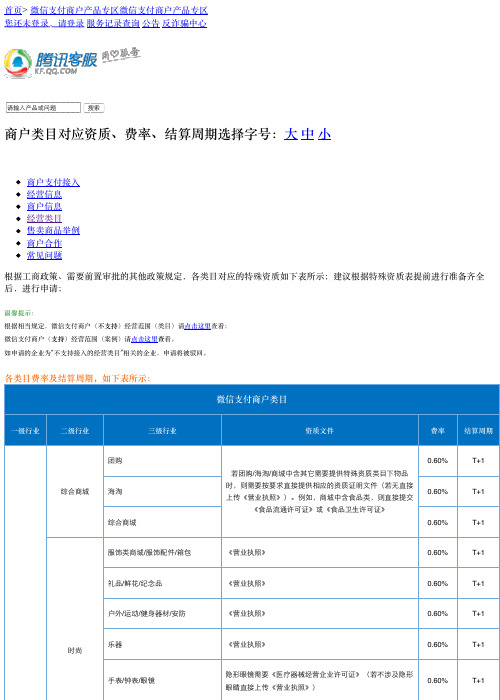Focus the 请输入产品或问题 search field

43,108
